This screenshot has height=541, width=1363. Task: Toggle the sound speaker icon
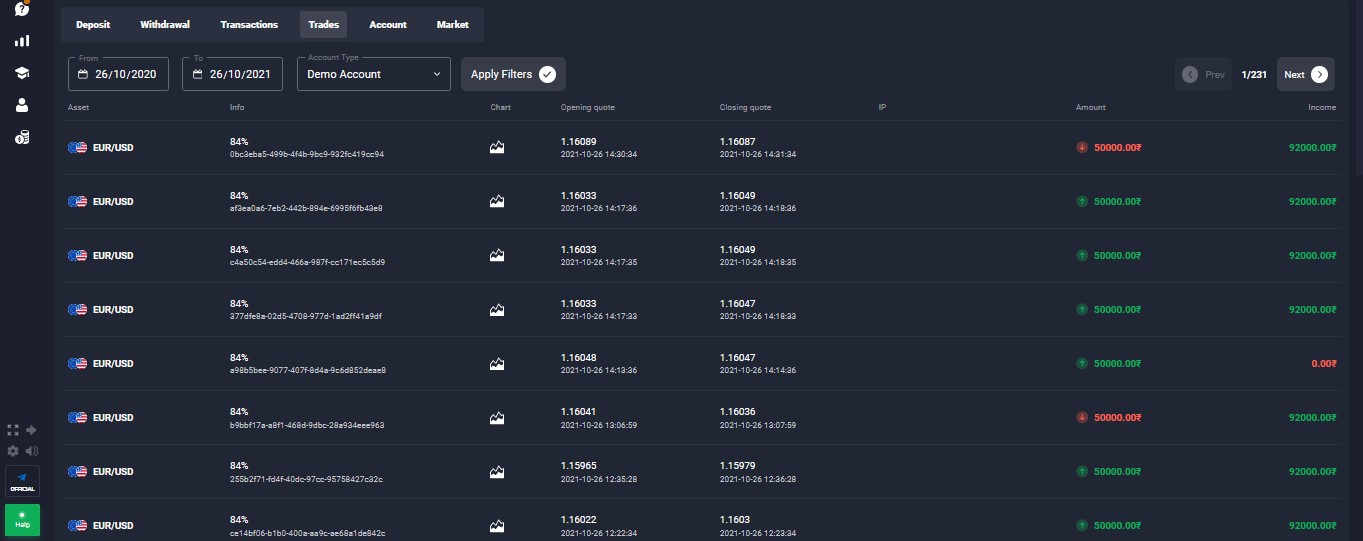[x=32, y=451]
